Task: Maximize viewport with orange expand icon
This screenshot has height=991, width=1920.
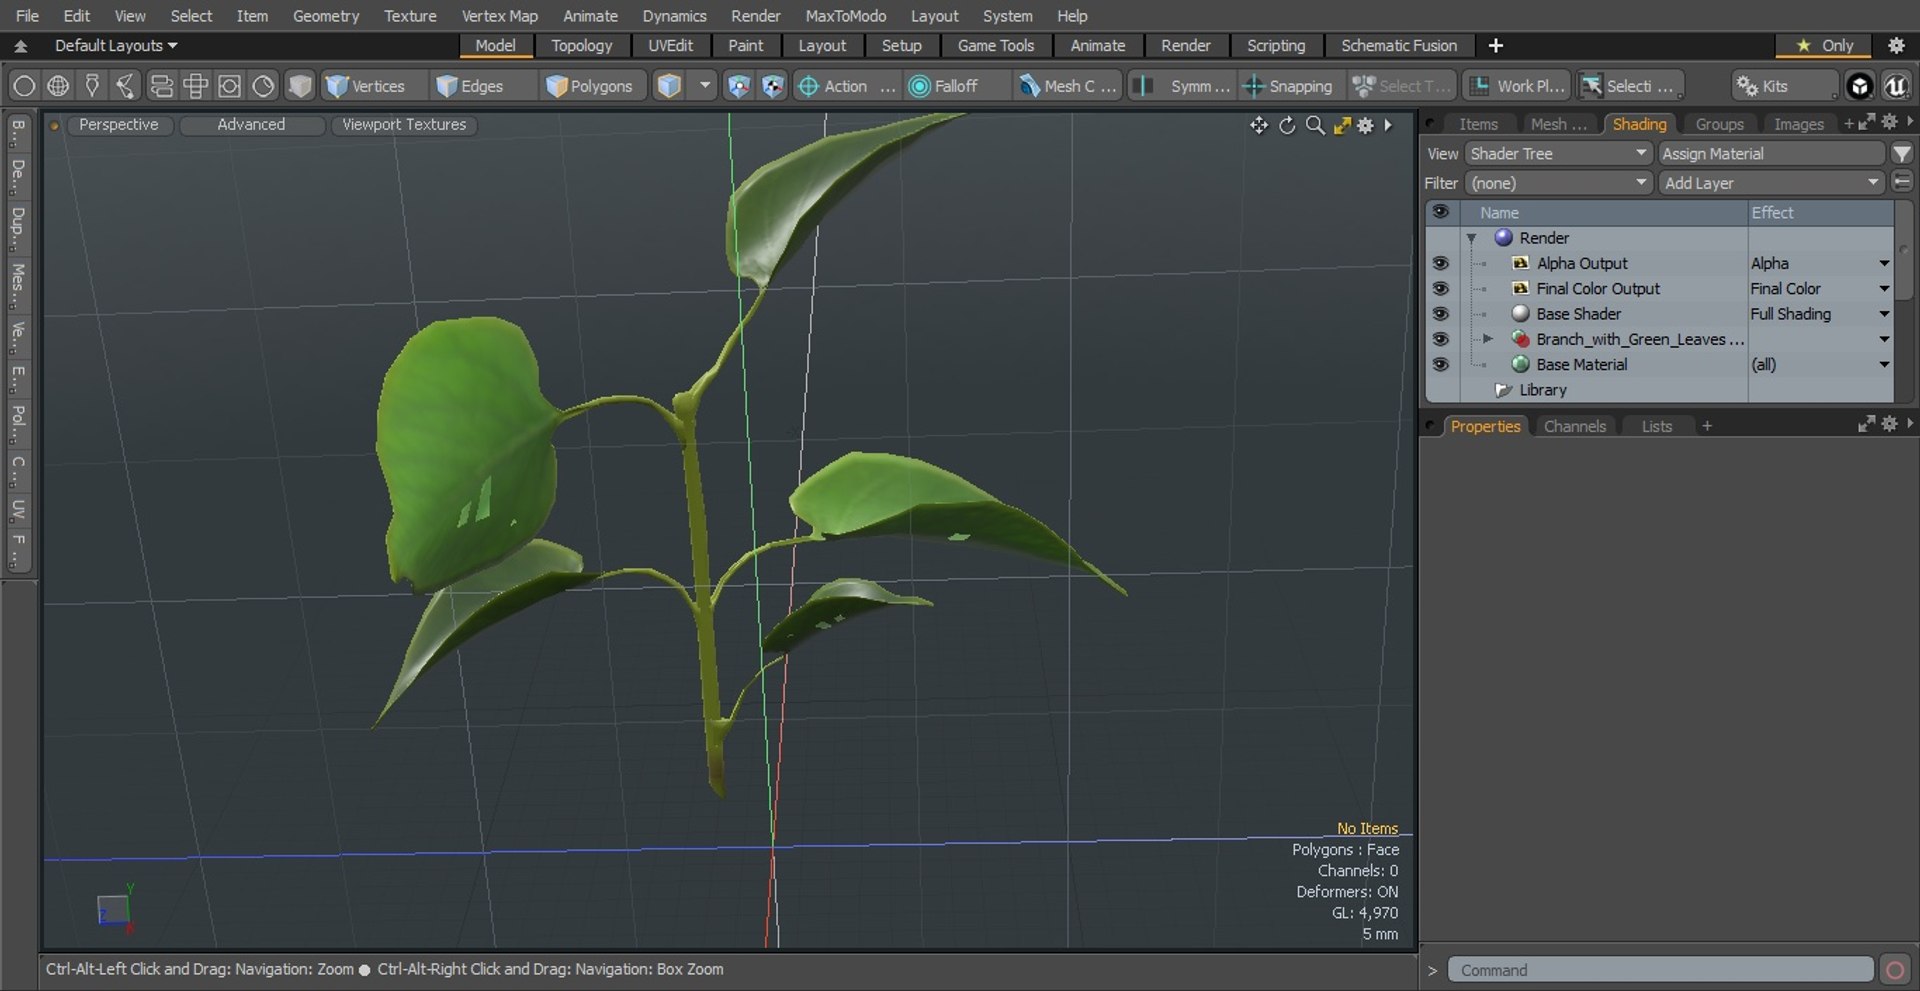Action: coord(1342,125)
